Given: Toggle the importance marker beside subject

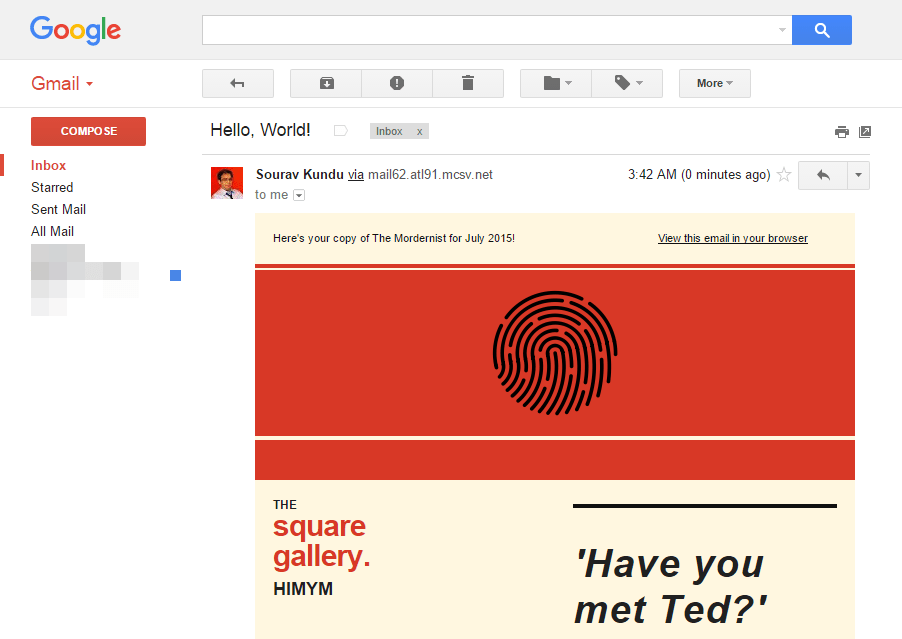Looking at the screenshot, I should (x=341, y=131).
